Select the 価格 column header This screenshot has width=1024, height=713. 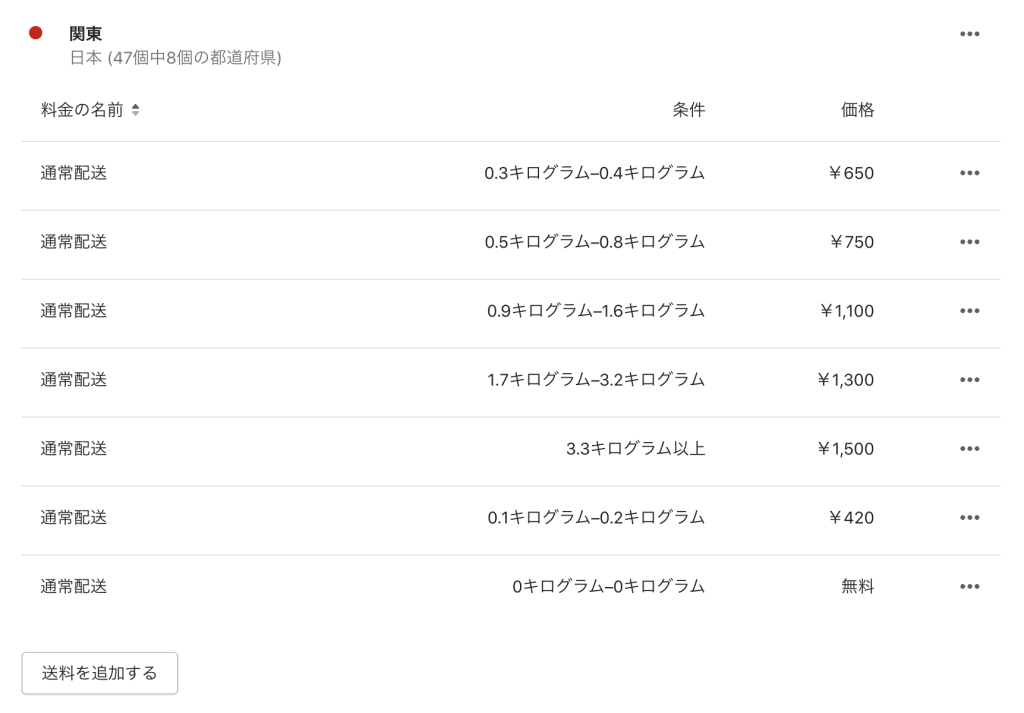[857, 110]
